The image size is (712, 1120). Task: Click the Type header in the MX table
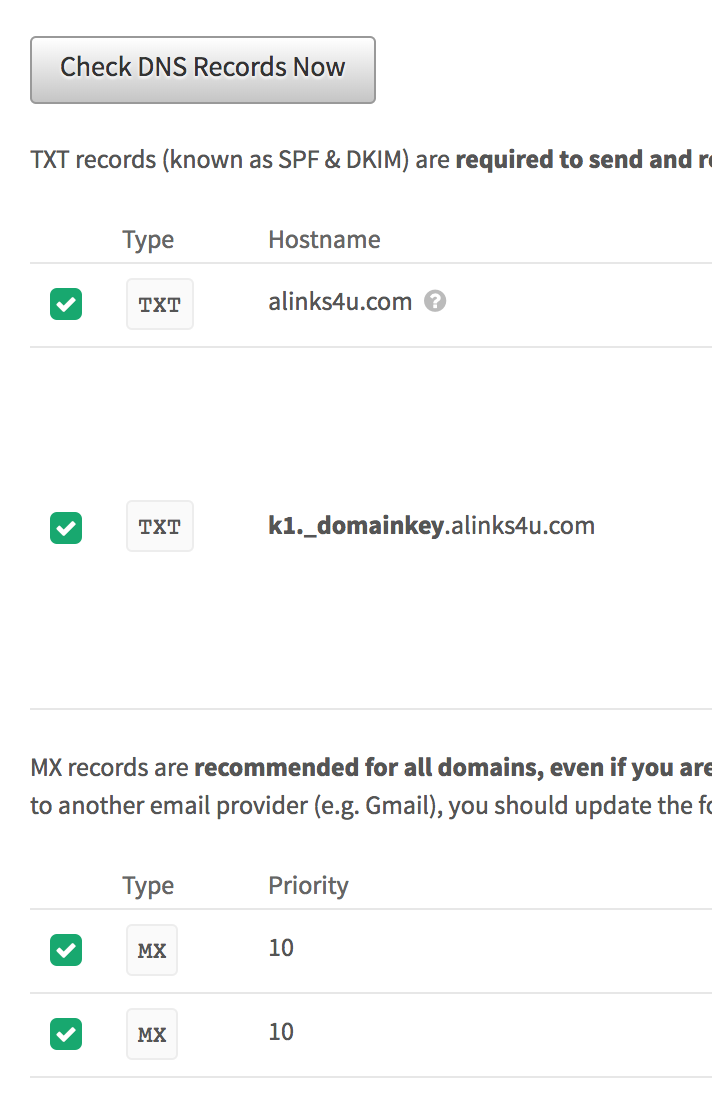pyautogui.click(x=148, y=886)
